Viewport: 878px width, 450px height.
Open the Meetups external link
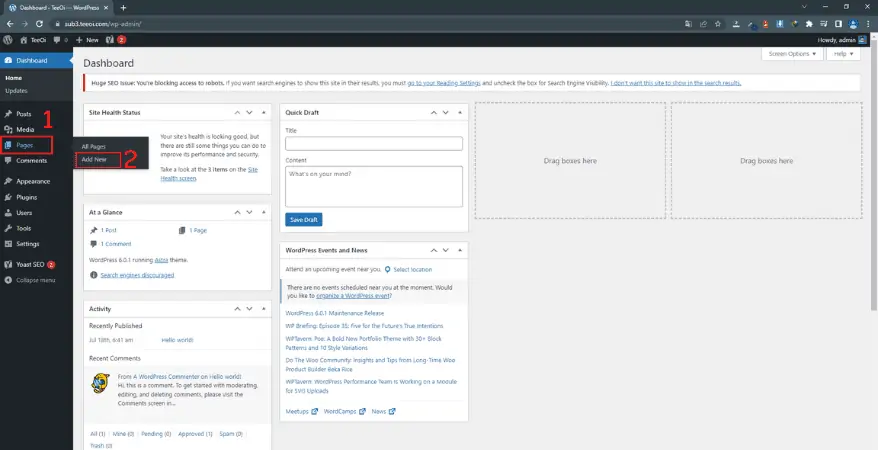pos(301,411)
